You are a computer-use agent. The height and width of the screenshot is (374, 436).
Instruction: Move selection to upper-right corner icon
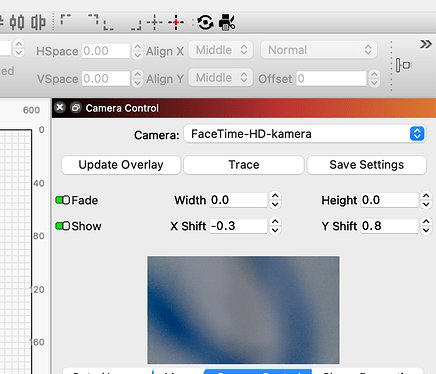click(94, 19)
